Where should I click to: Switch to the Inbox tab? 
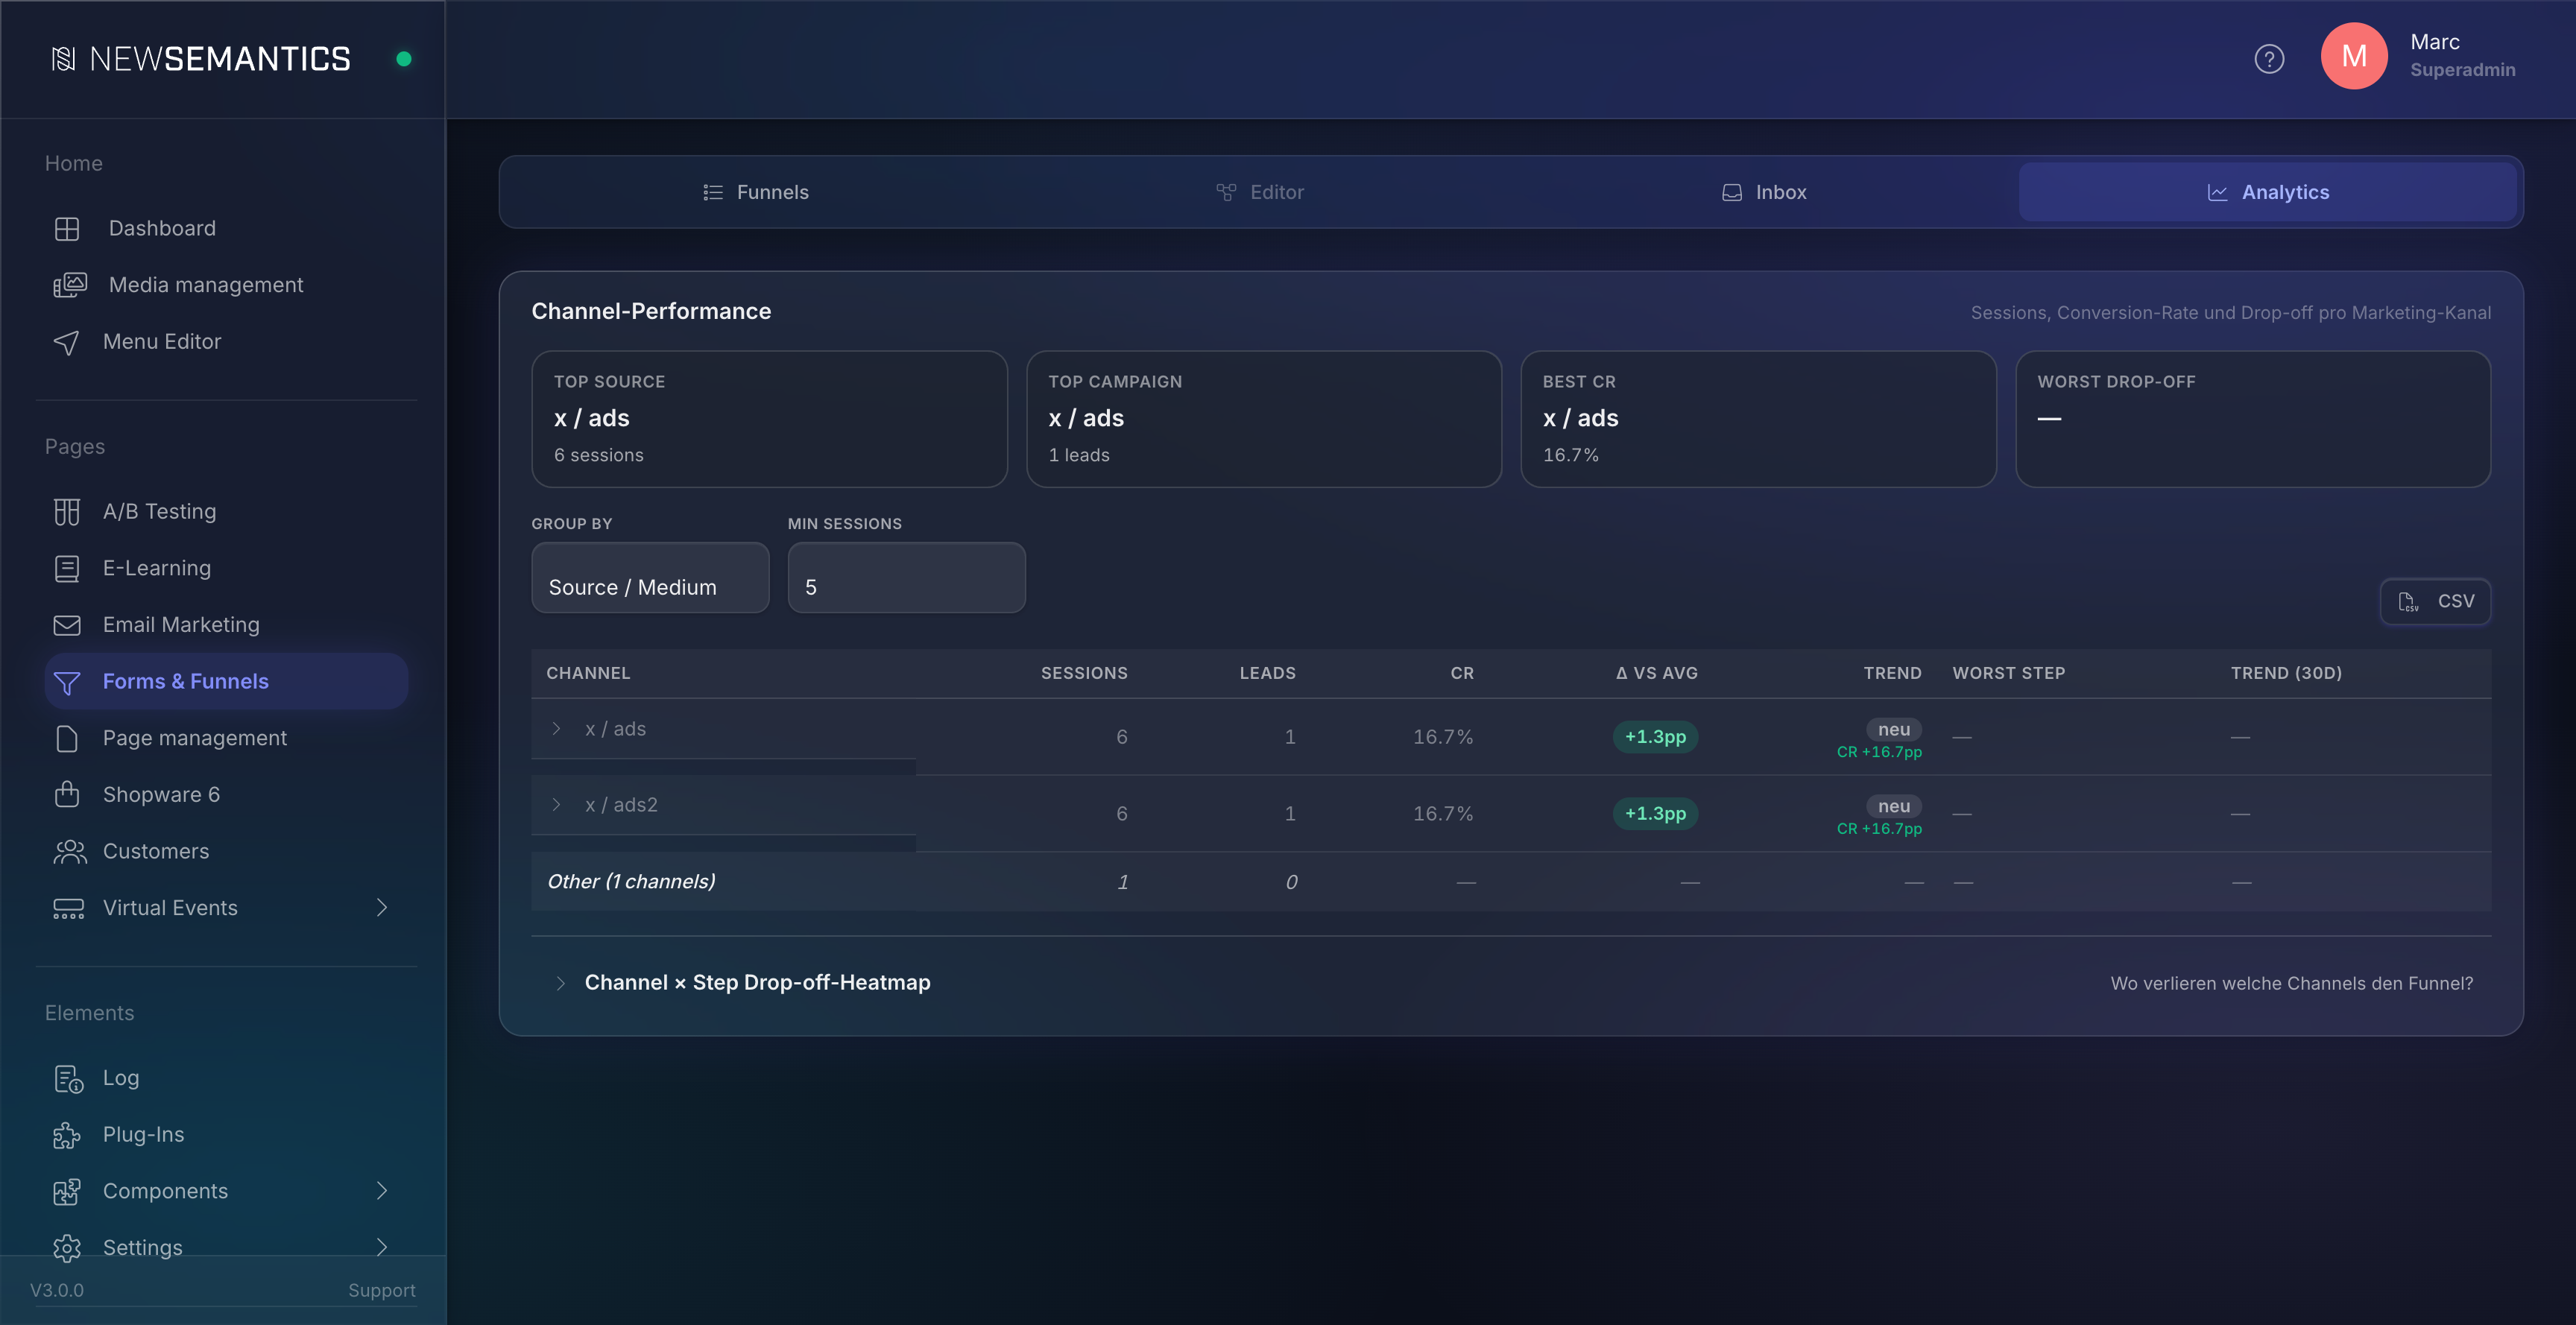click(1764, 192)
